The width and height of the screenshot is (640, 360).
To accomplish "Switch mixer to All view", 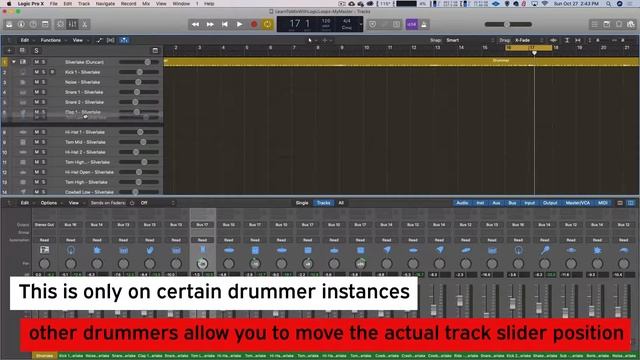I will (341, 203).
